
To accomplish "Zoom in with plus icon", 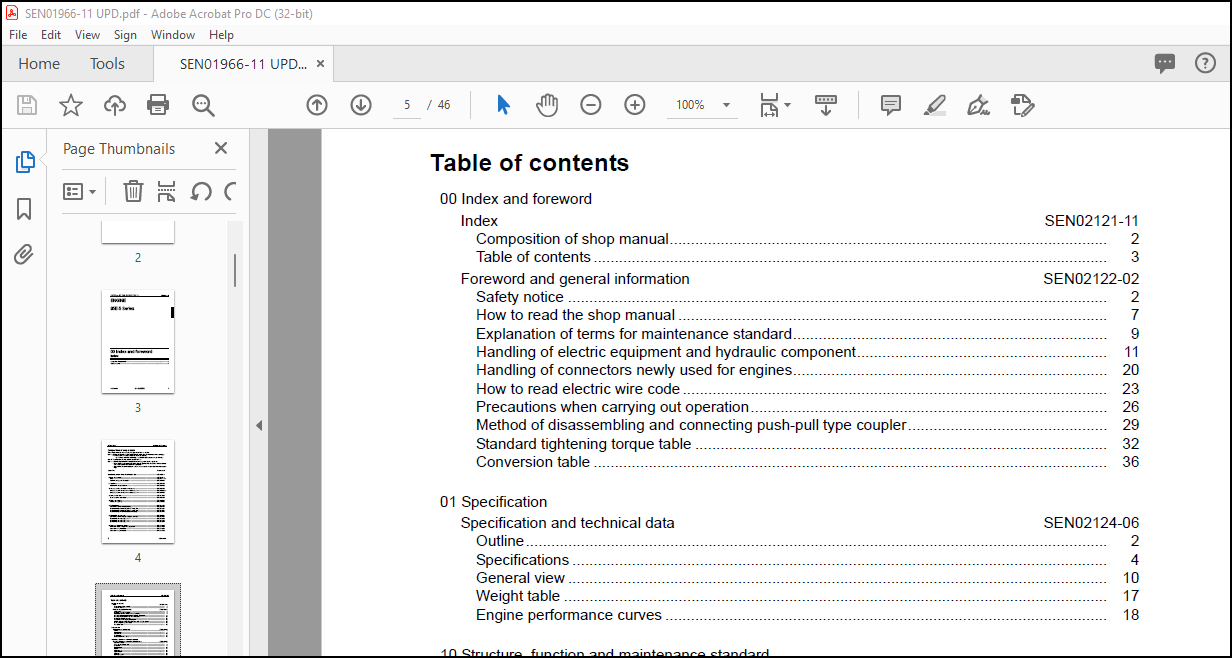I will click(x=635, y=105).
